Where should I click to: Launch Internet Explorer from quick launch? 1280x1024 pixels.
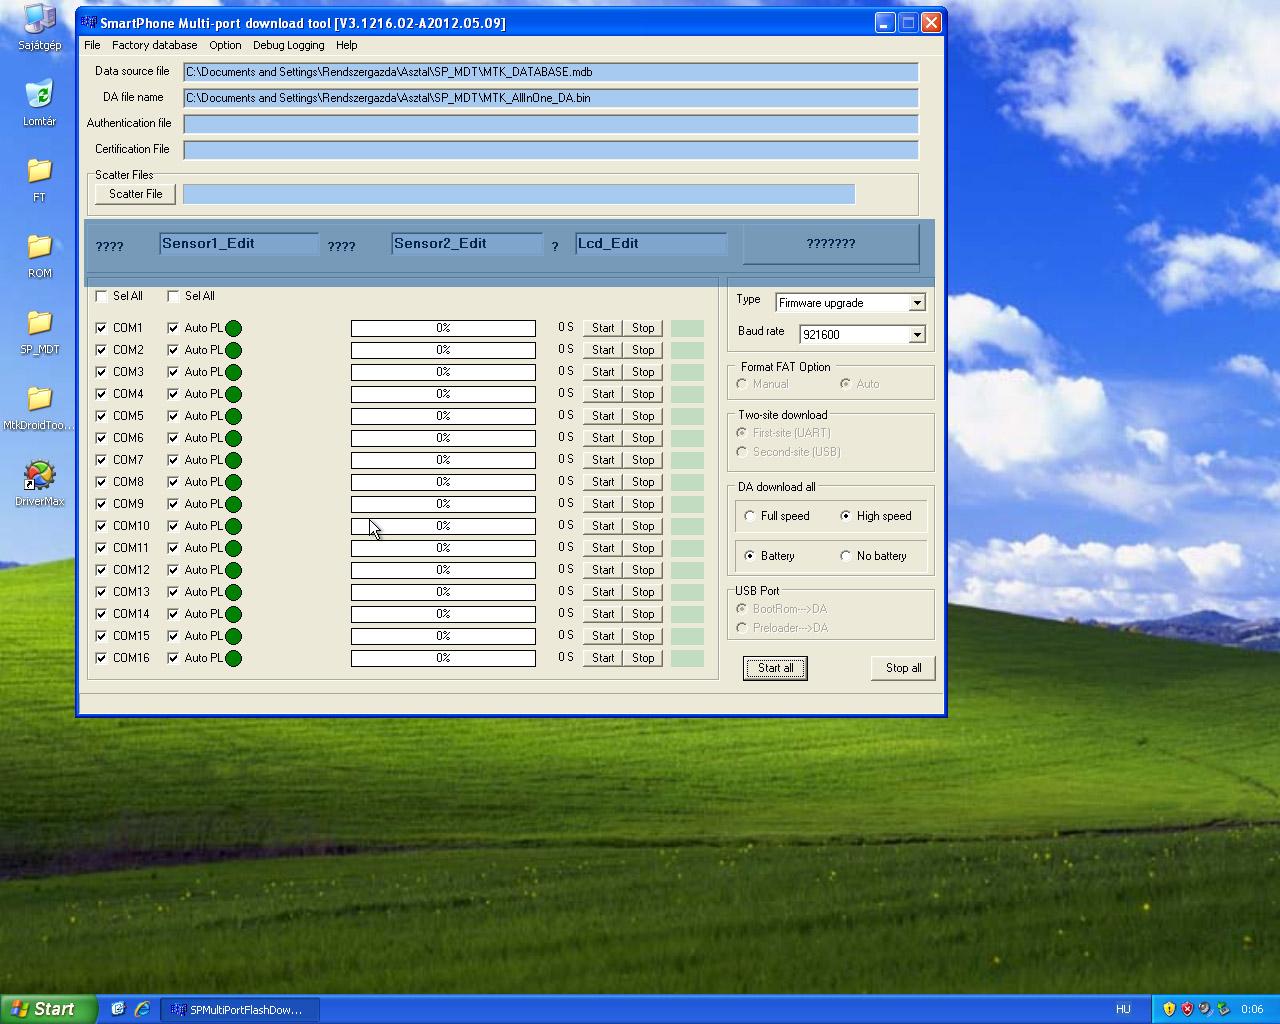tap(142, 1009)
